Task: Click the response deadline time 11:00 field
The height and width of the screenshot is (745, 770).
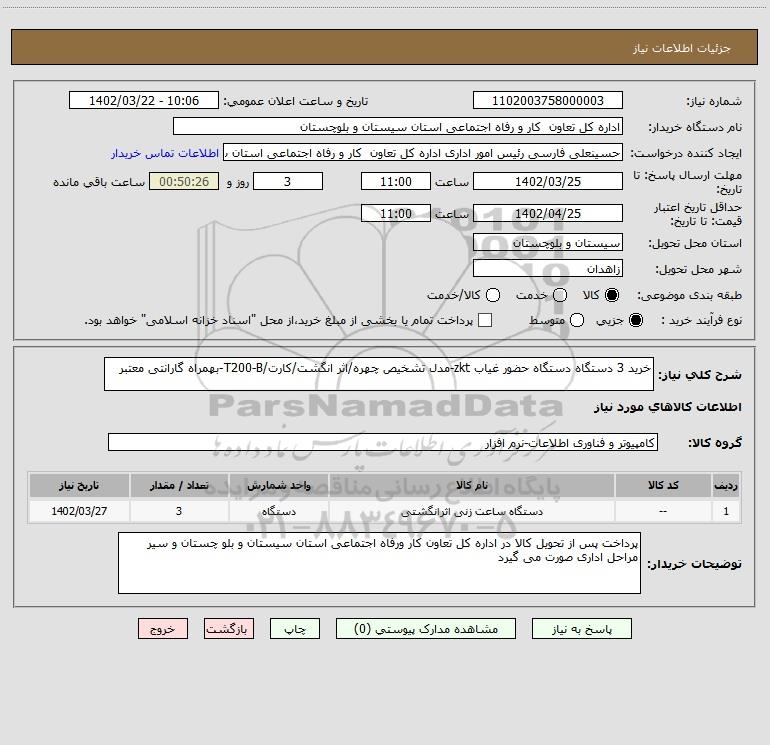Action: pyautogui.click(x=396, y=181)
